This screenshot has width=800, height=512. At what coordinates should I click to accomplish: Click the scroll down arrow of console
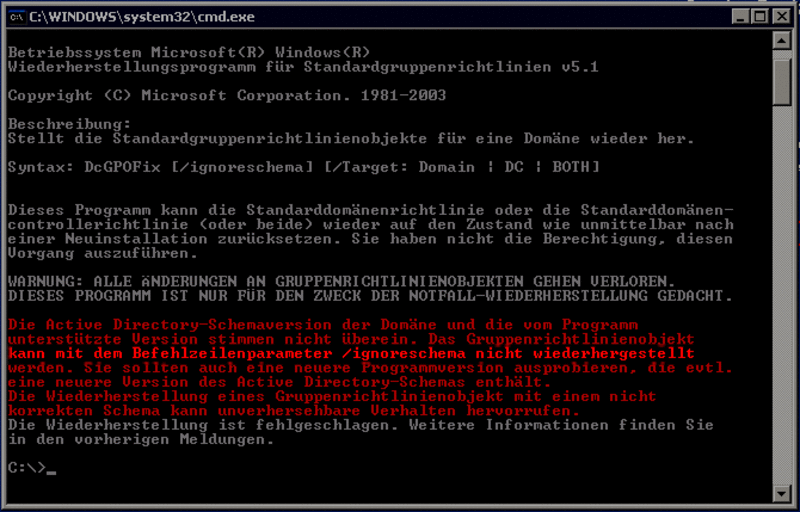(782, 493)
